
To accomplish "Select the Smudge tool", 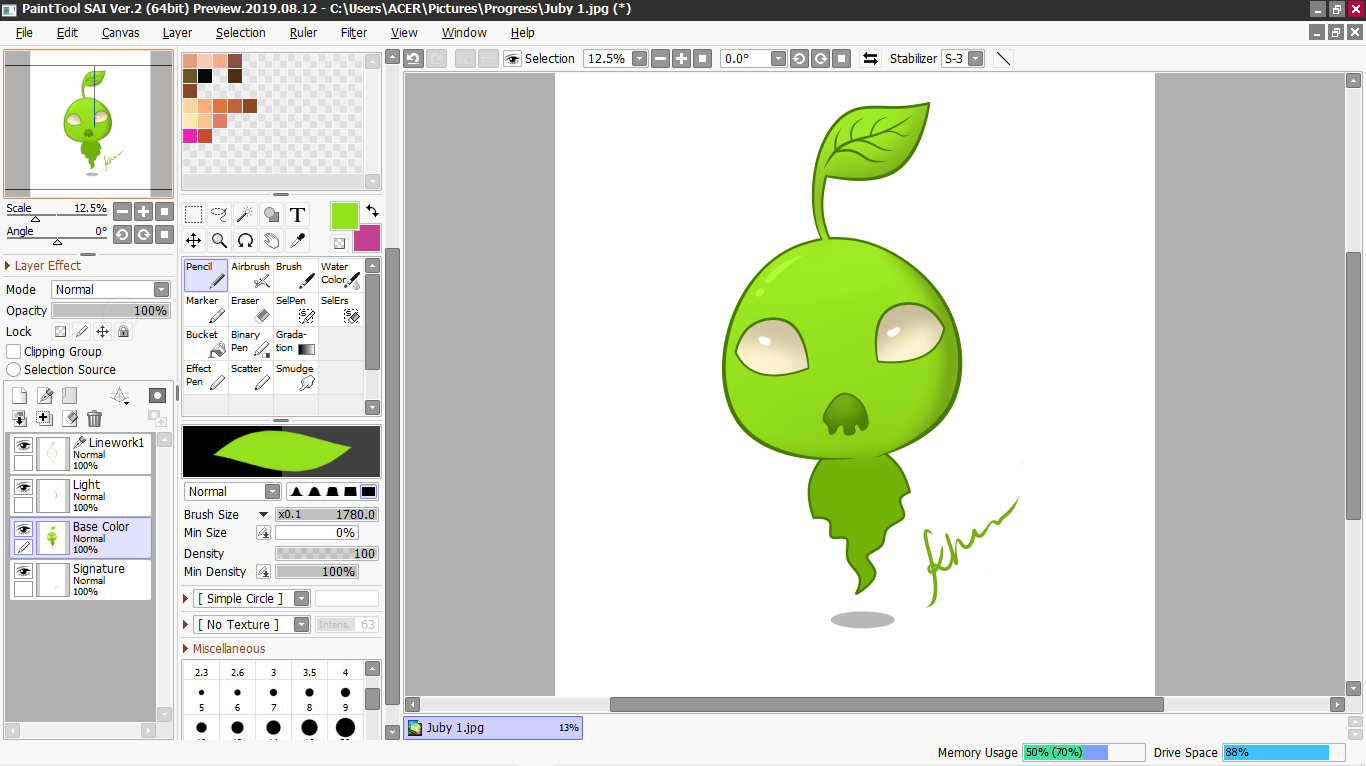I will (x=296, y=377).
